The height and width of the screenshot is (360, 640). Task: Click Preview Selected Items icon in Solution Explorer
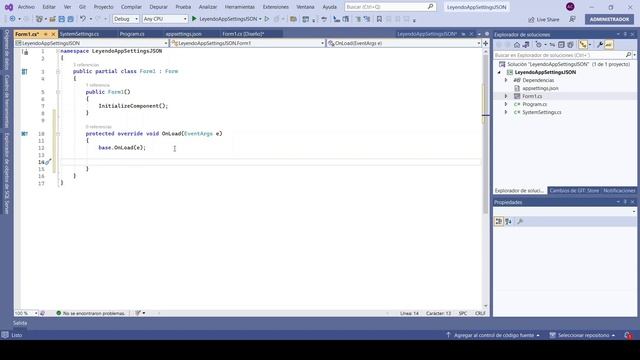[x=609, y=45]
